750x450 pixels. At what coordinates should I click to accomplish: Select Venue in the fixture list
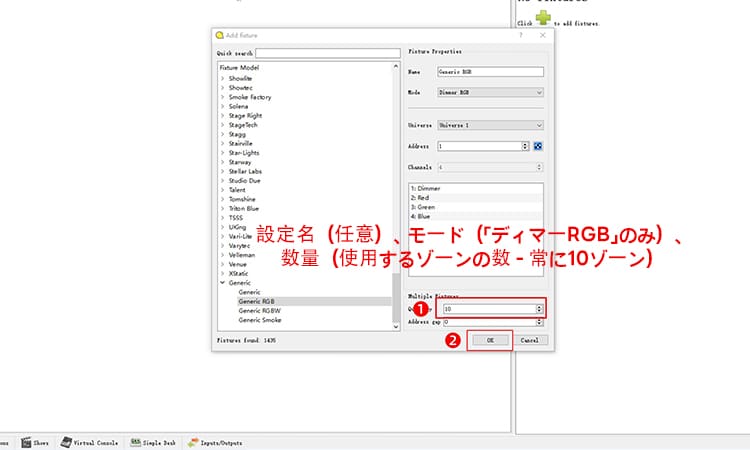coord(238,264)
